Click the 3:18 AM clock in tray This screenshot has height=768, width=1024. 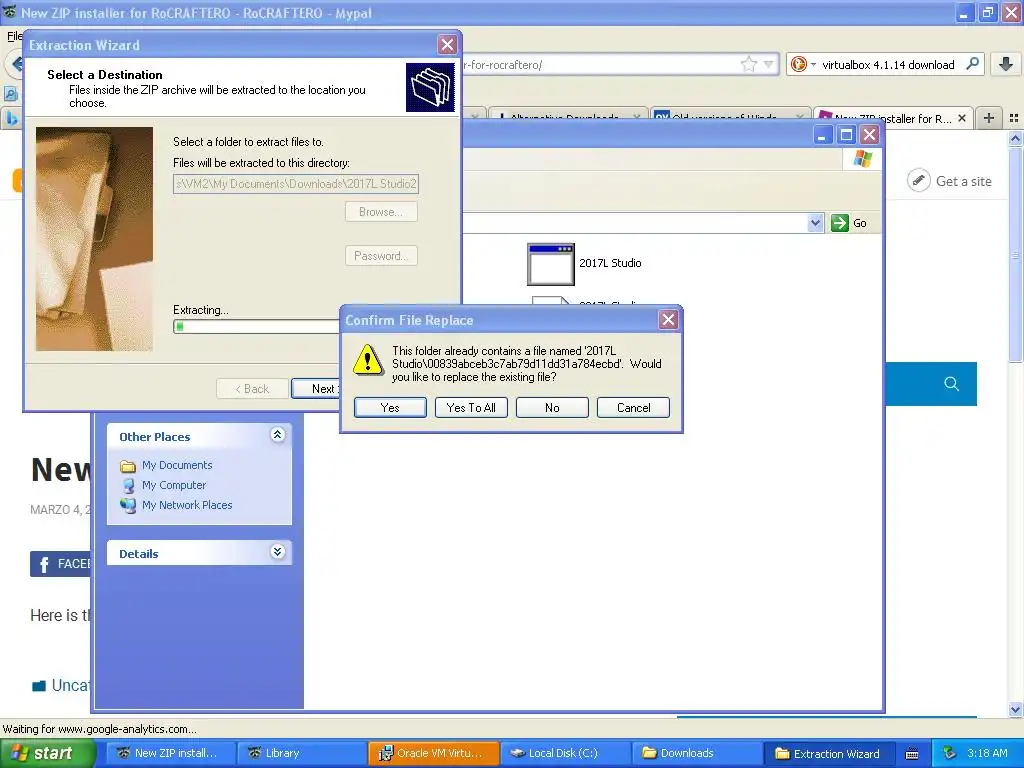987,753
